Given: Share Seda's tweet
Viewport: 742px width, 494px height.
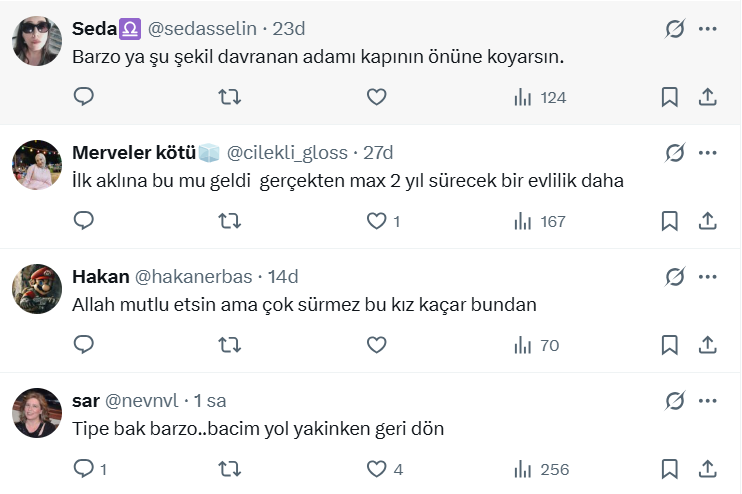Looking at the screenshot, I should pos(707,97).
